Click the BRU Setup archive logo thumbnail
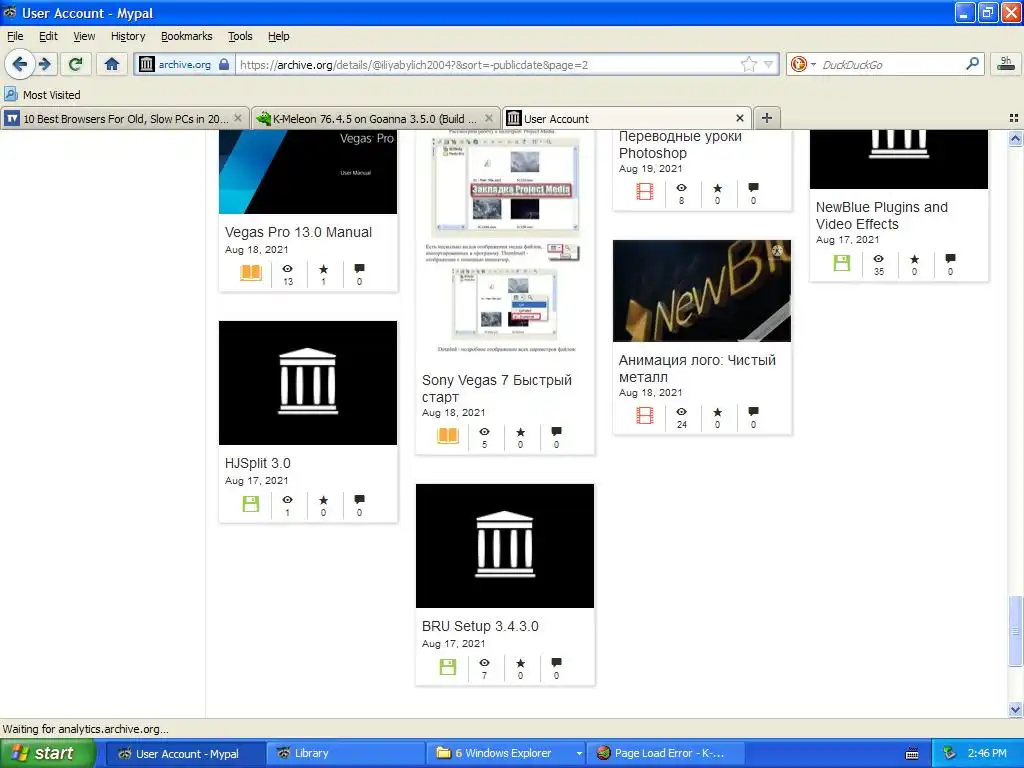The height and width of the screenshot is (768, 1024). [505, 546]
